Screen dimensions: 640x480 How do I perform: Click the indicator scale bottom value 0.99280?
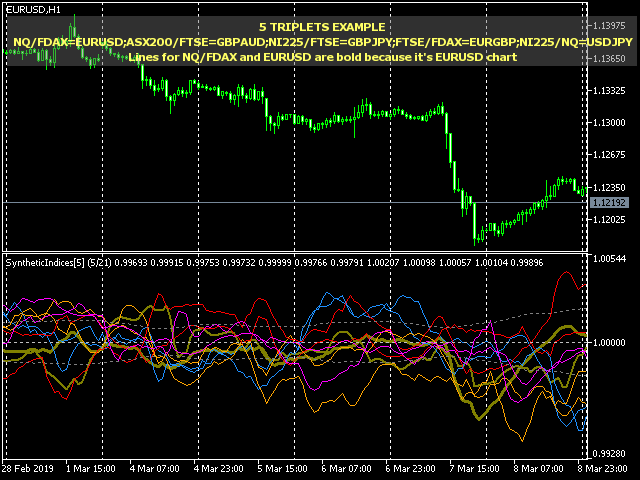click(x=609, y=454)
